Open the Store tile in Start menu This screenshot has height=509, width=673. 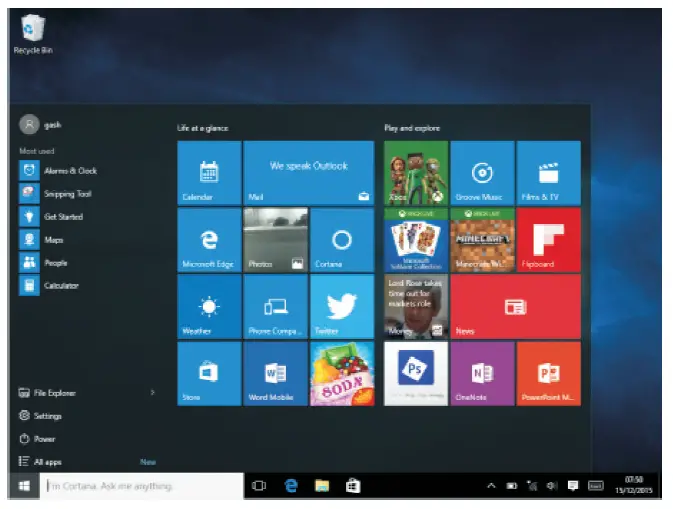[x=209, y=373]
